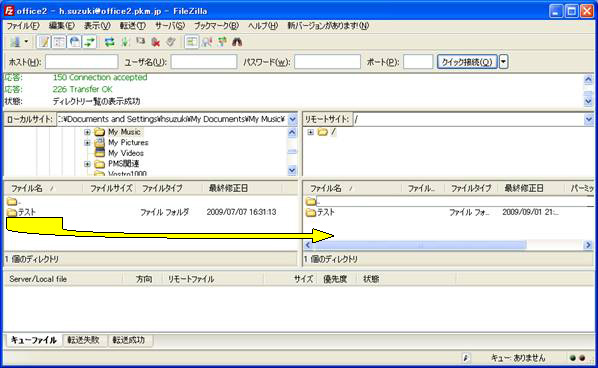Select remote テスト folder in file list
The image size is (598, 368).
point(325,212)
